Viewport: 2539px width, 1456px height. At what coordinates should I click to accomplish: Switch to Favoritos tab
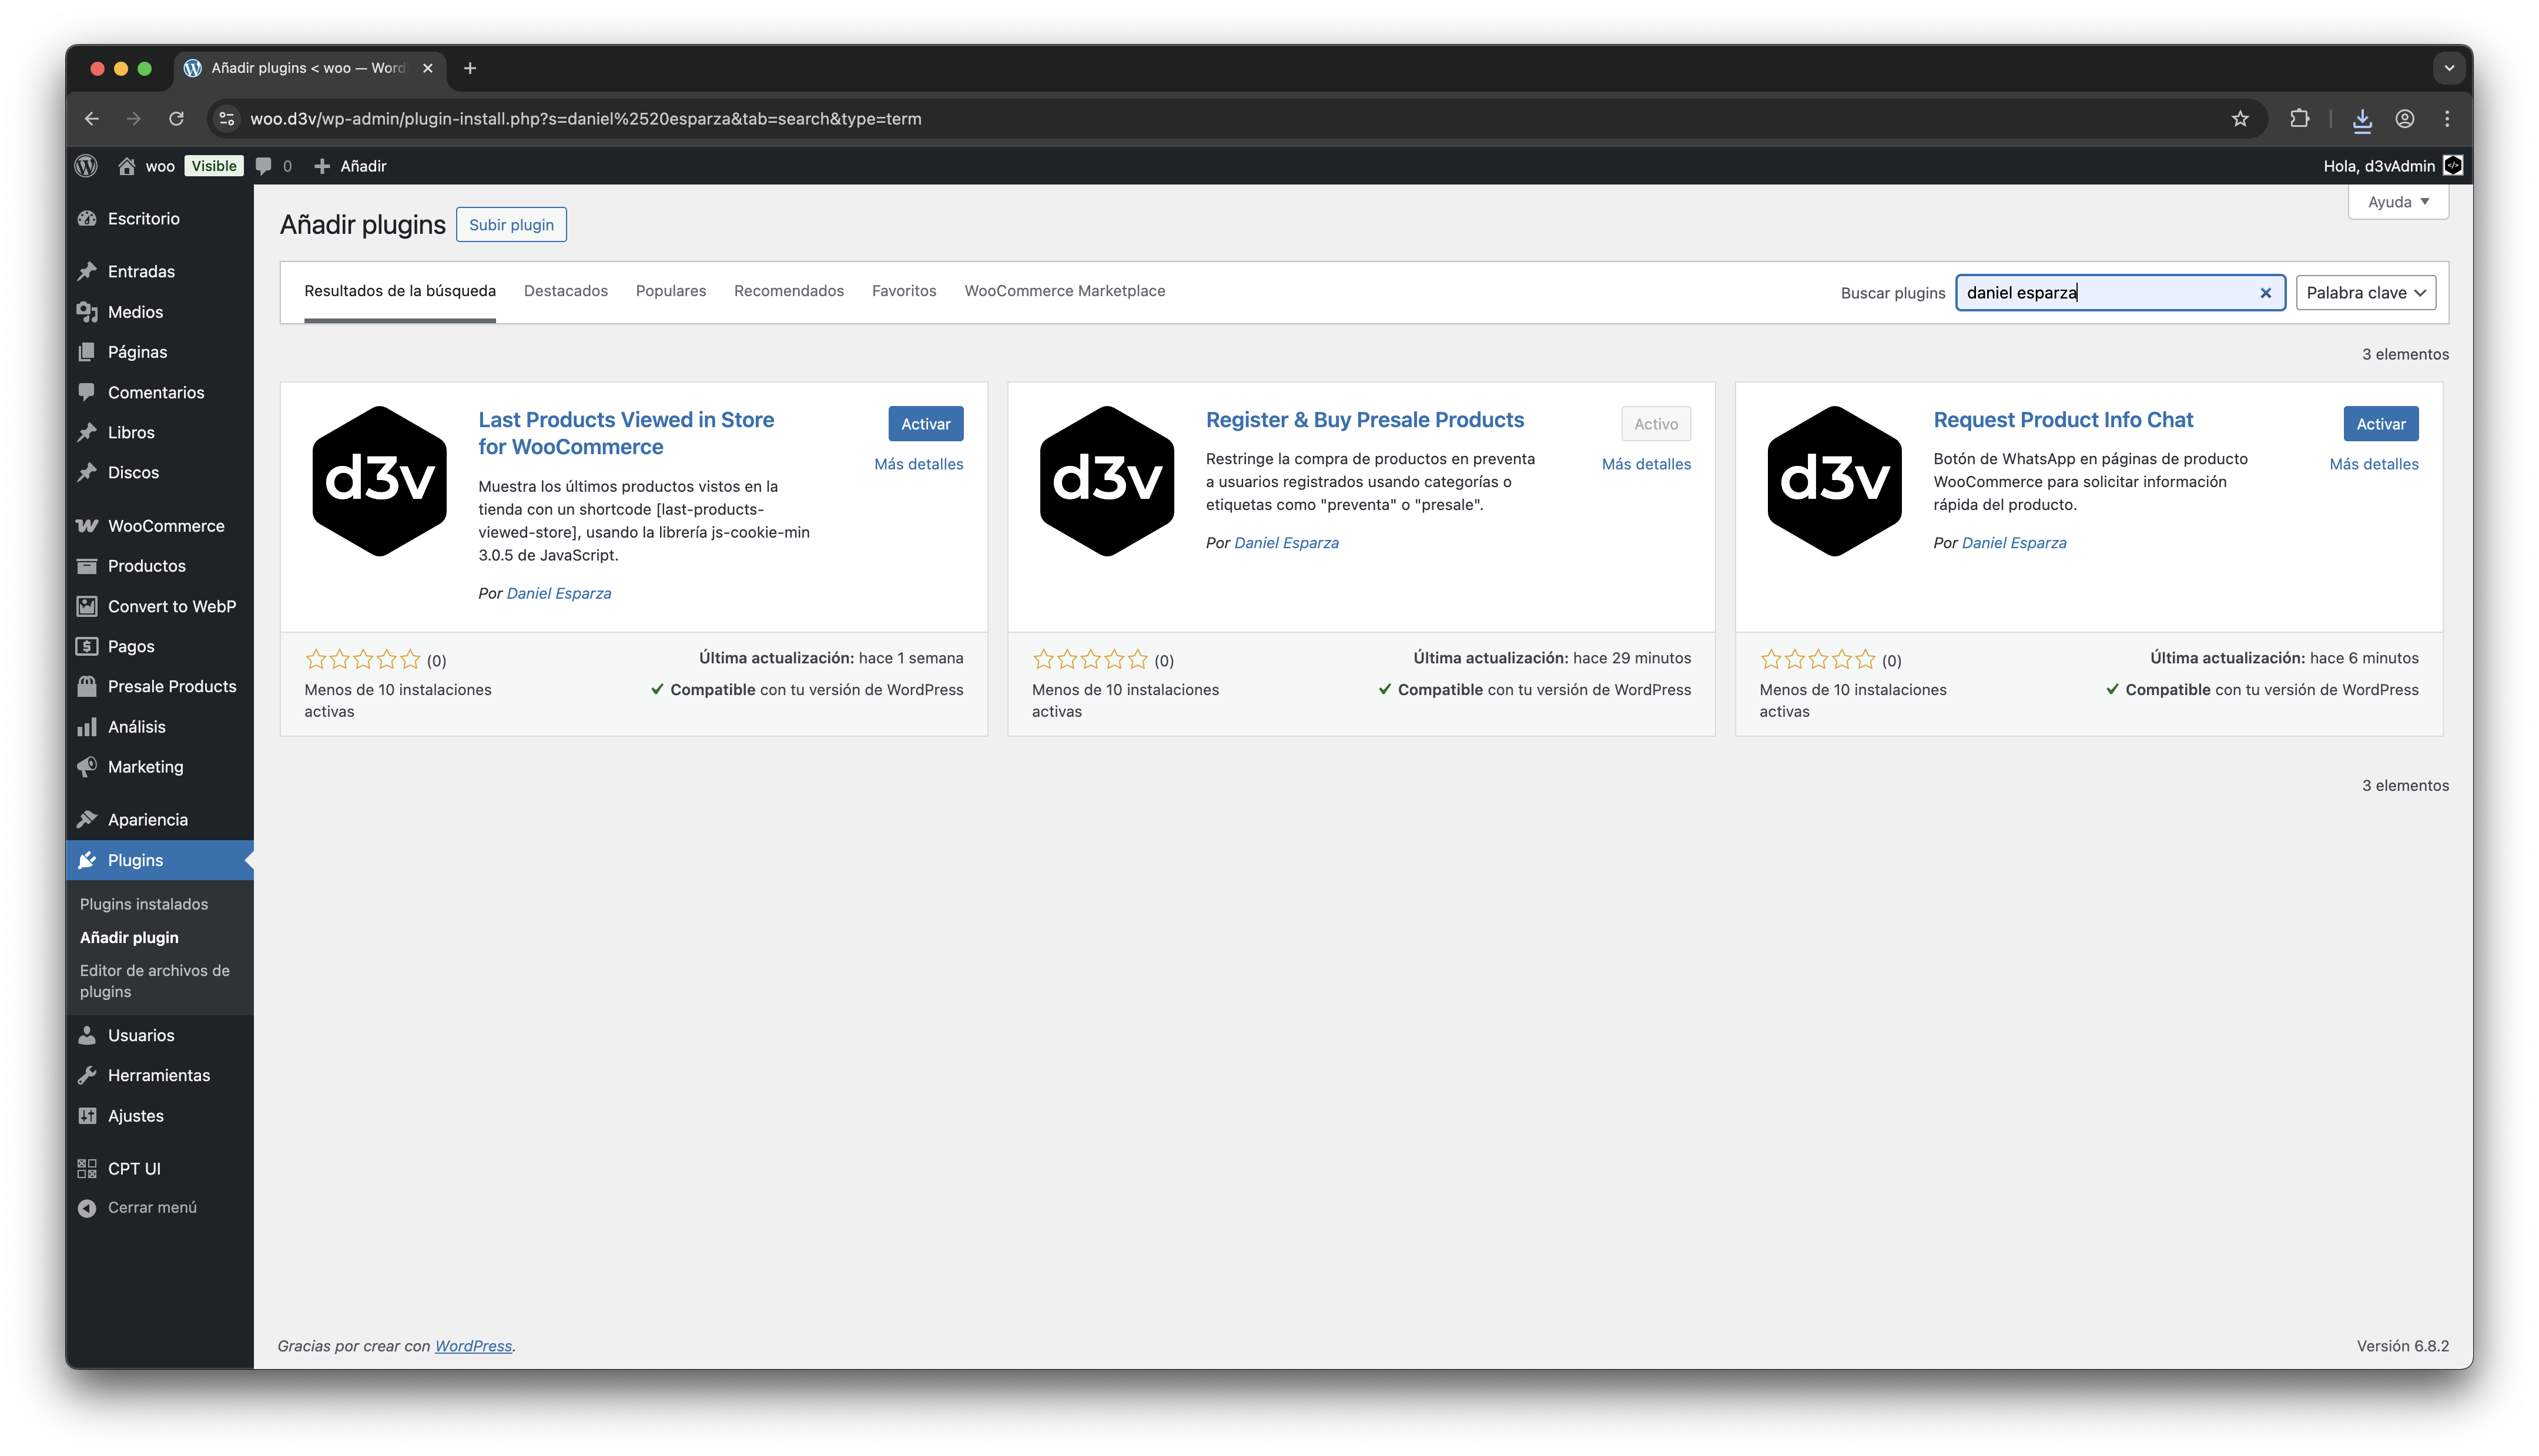coord(904,291)
